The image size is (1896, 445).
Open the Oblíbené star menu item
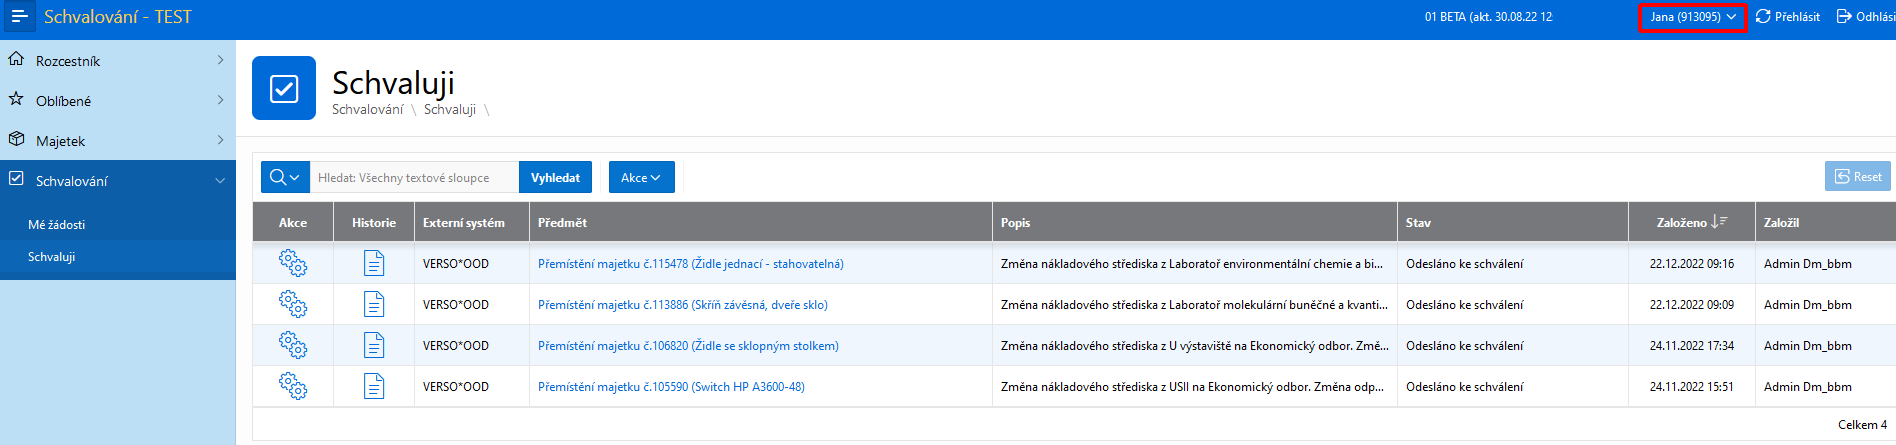[118, 100]
